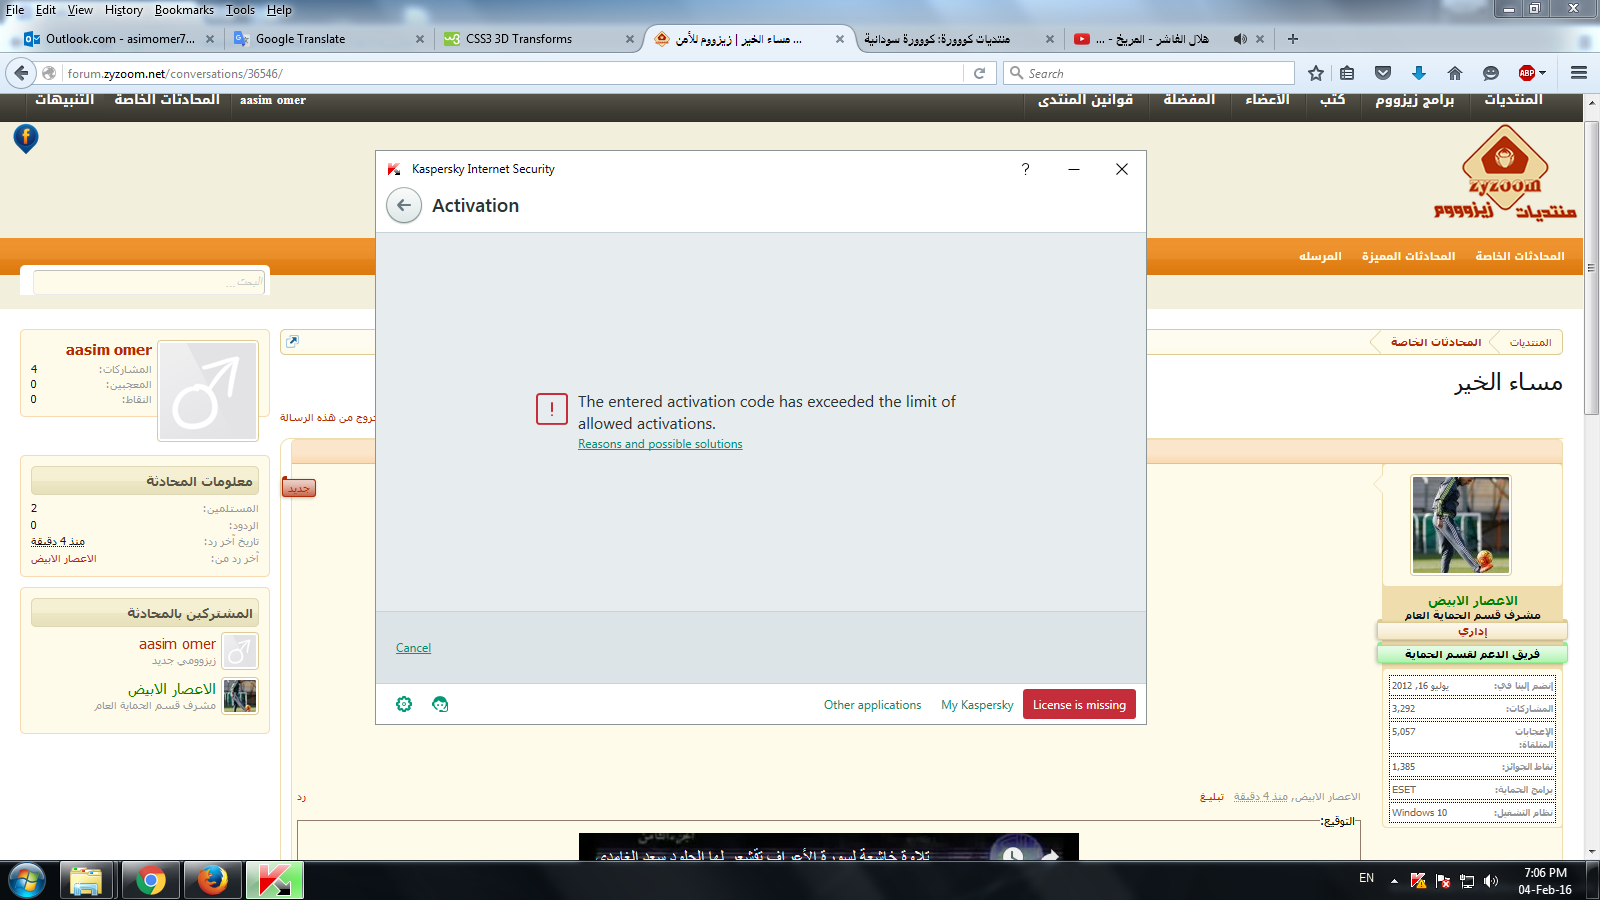Screen dimensions: 1600x900
Task: Click the red activation error icon
Action: click(552, 409)
